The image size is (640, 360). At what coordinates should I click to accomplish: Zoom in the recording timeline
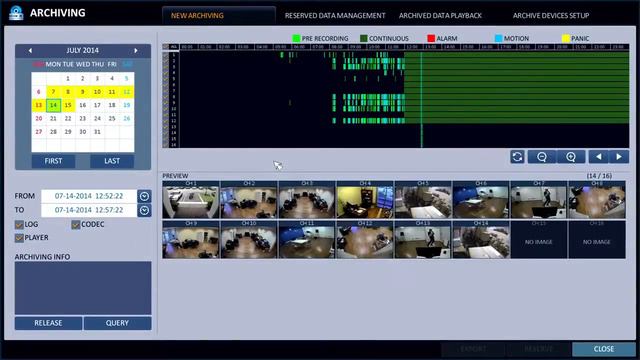click(571, 157)
